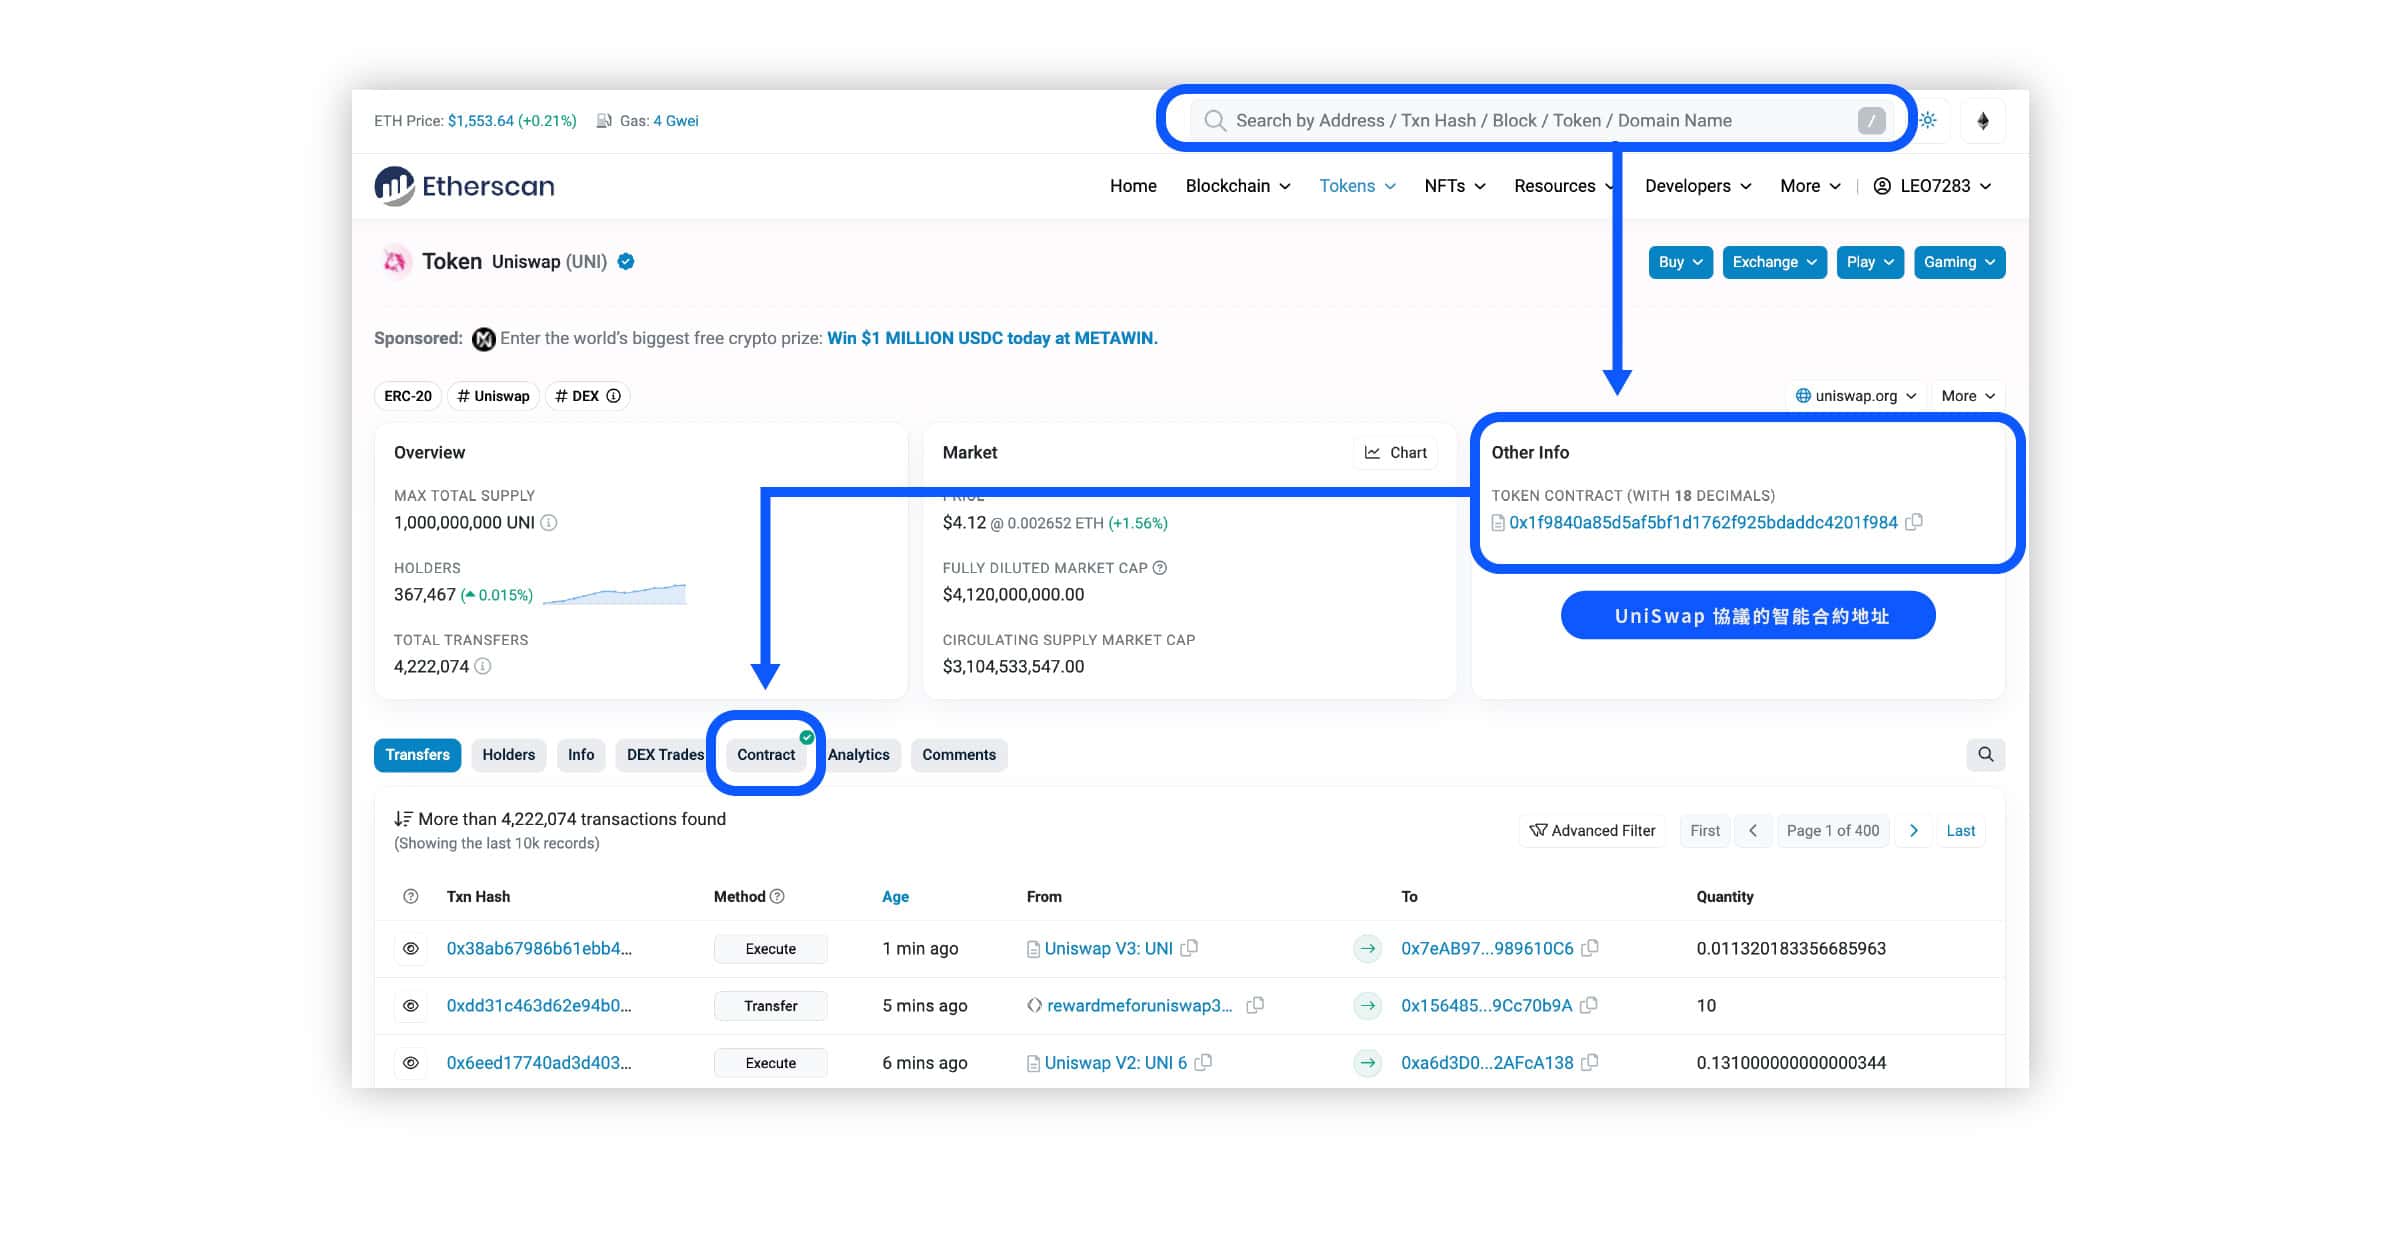Open the Market Chart button

click(x=1396, y=453)
